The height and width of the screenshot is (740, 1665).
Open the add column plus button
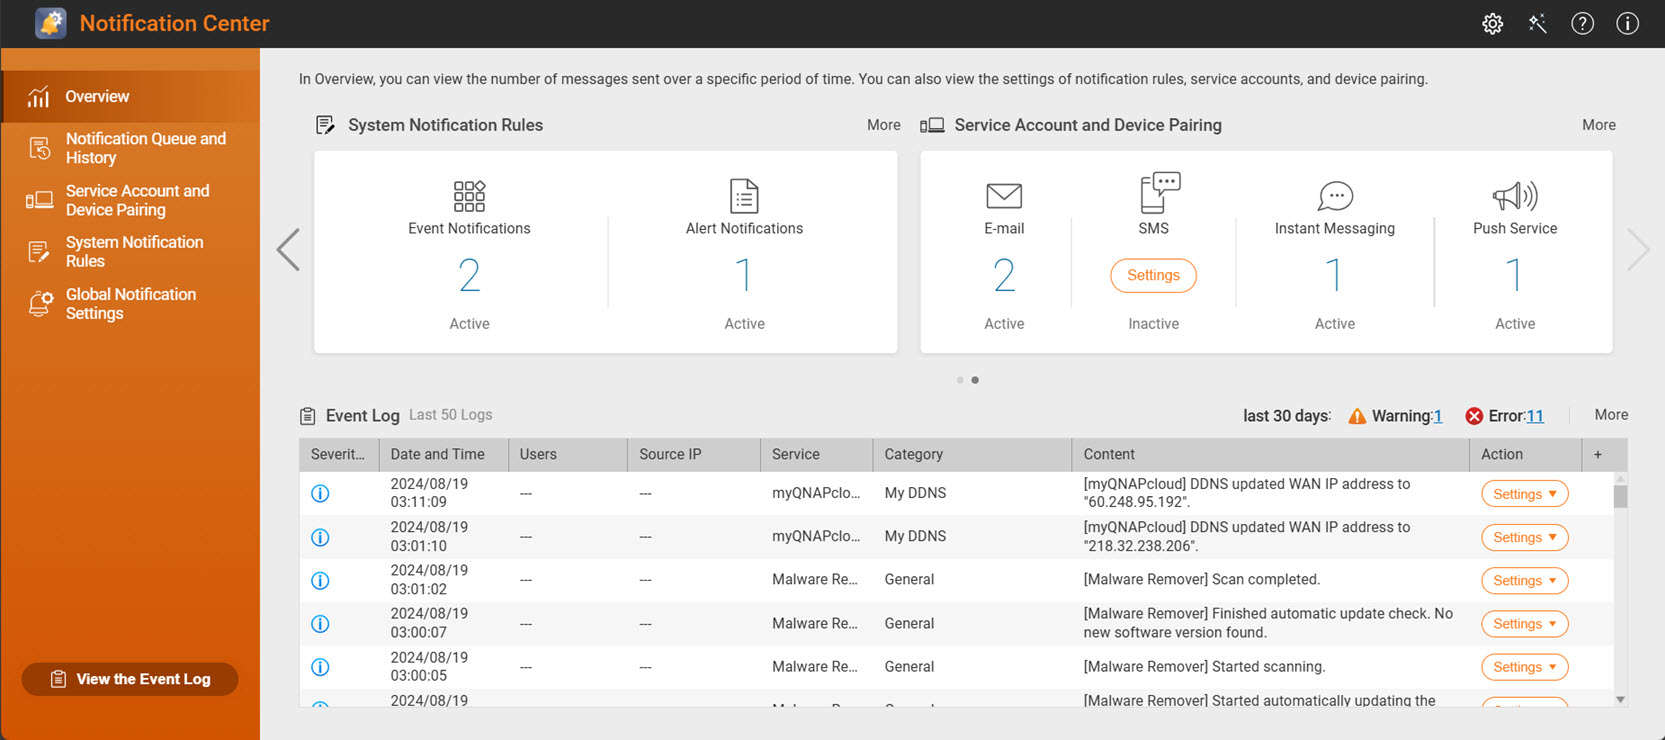point(1597,454)
